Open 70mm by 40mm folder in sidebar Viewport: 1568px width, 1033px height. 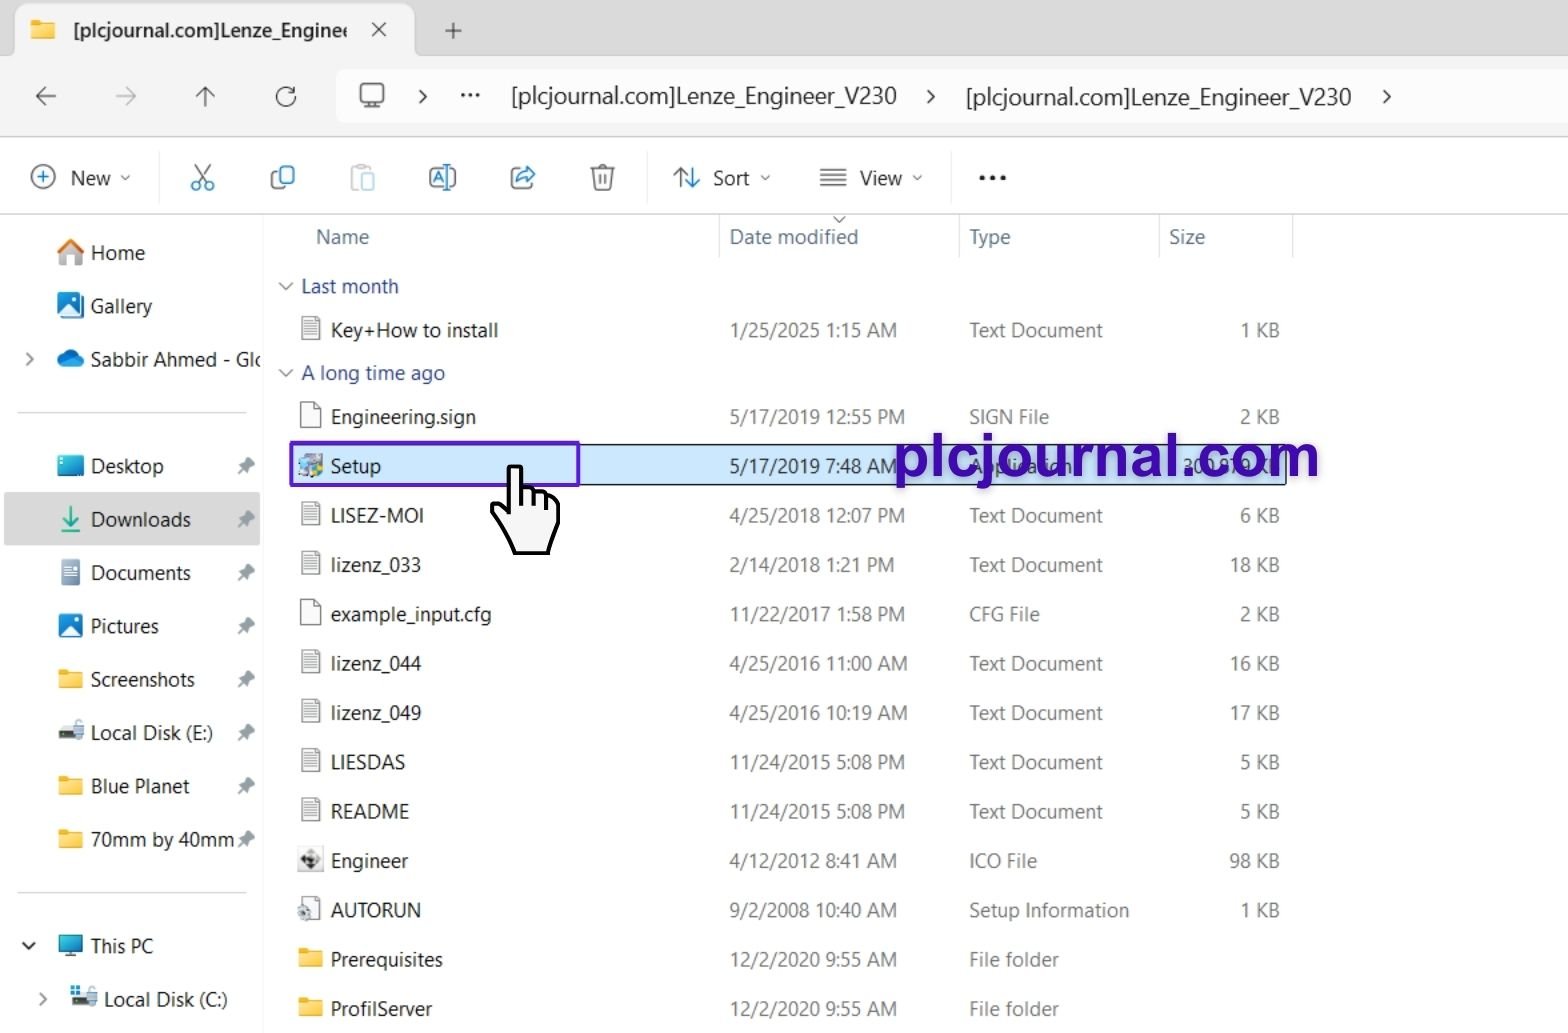pyautogui.click(x=162, y=840)
